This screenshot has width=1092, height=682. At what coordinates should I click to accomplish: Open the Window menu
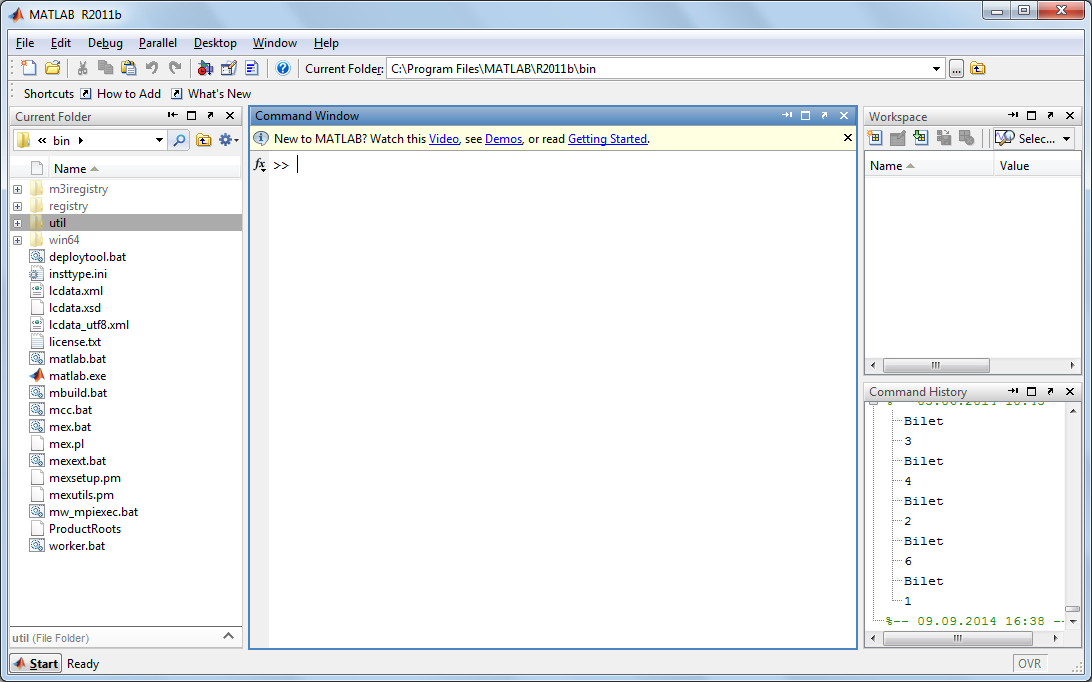(x=274, y=42)
